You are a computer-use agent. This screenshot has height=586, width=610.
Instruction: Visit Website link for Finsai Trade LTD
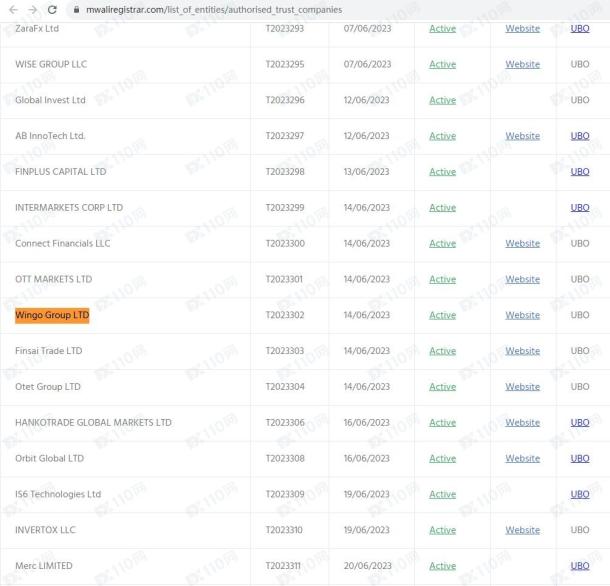click(522, 351)
